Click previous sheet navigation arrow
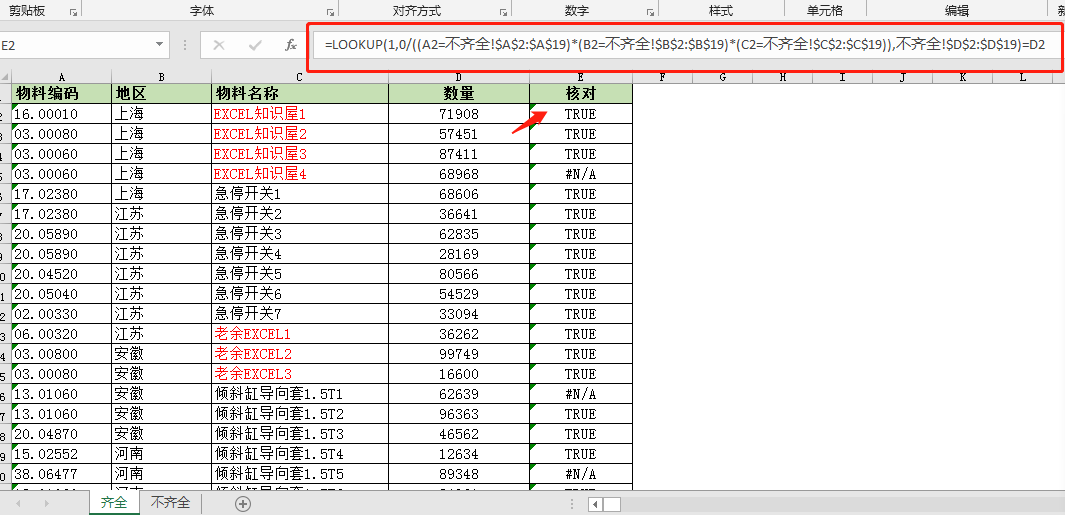 click(18, 504)
